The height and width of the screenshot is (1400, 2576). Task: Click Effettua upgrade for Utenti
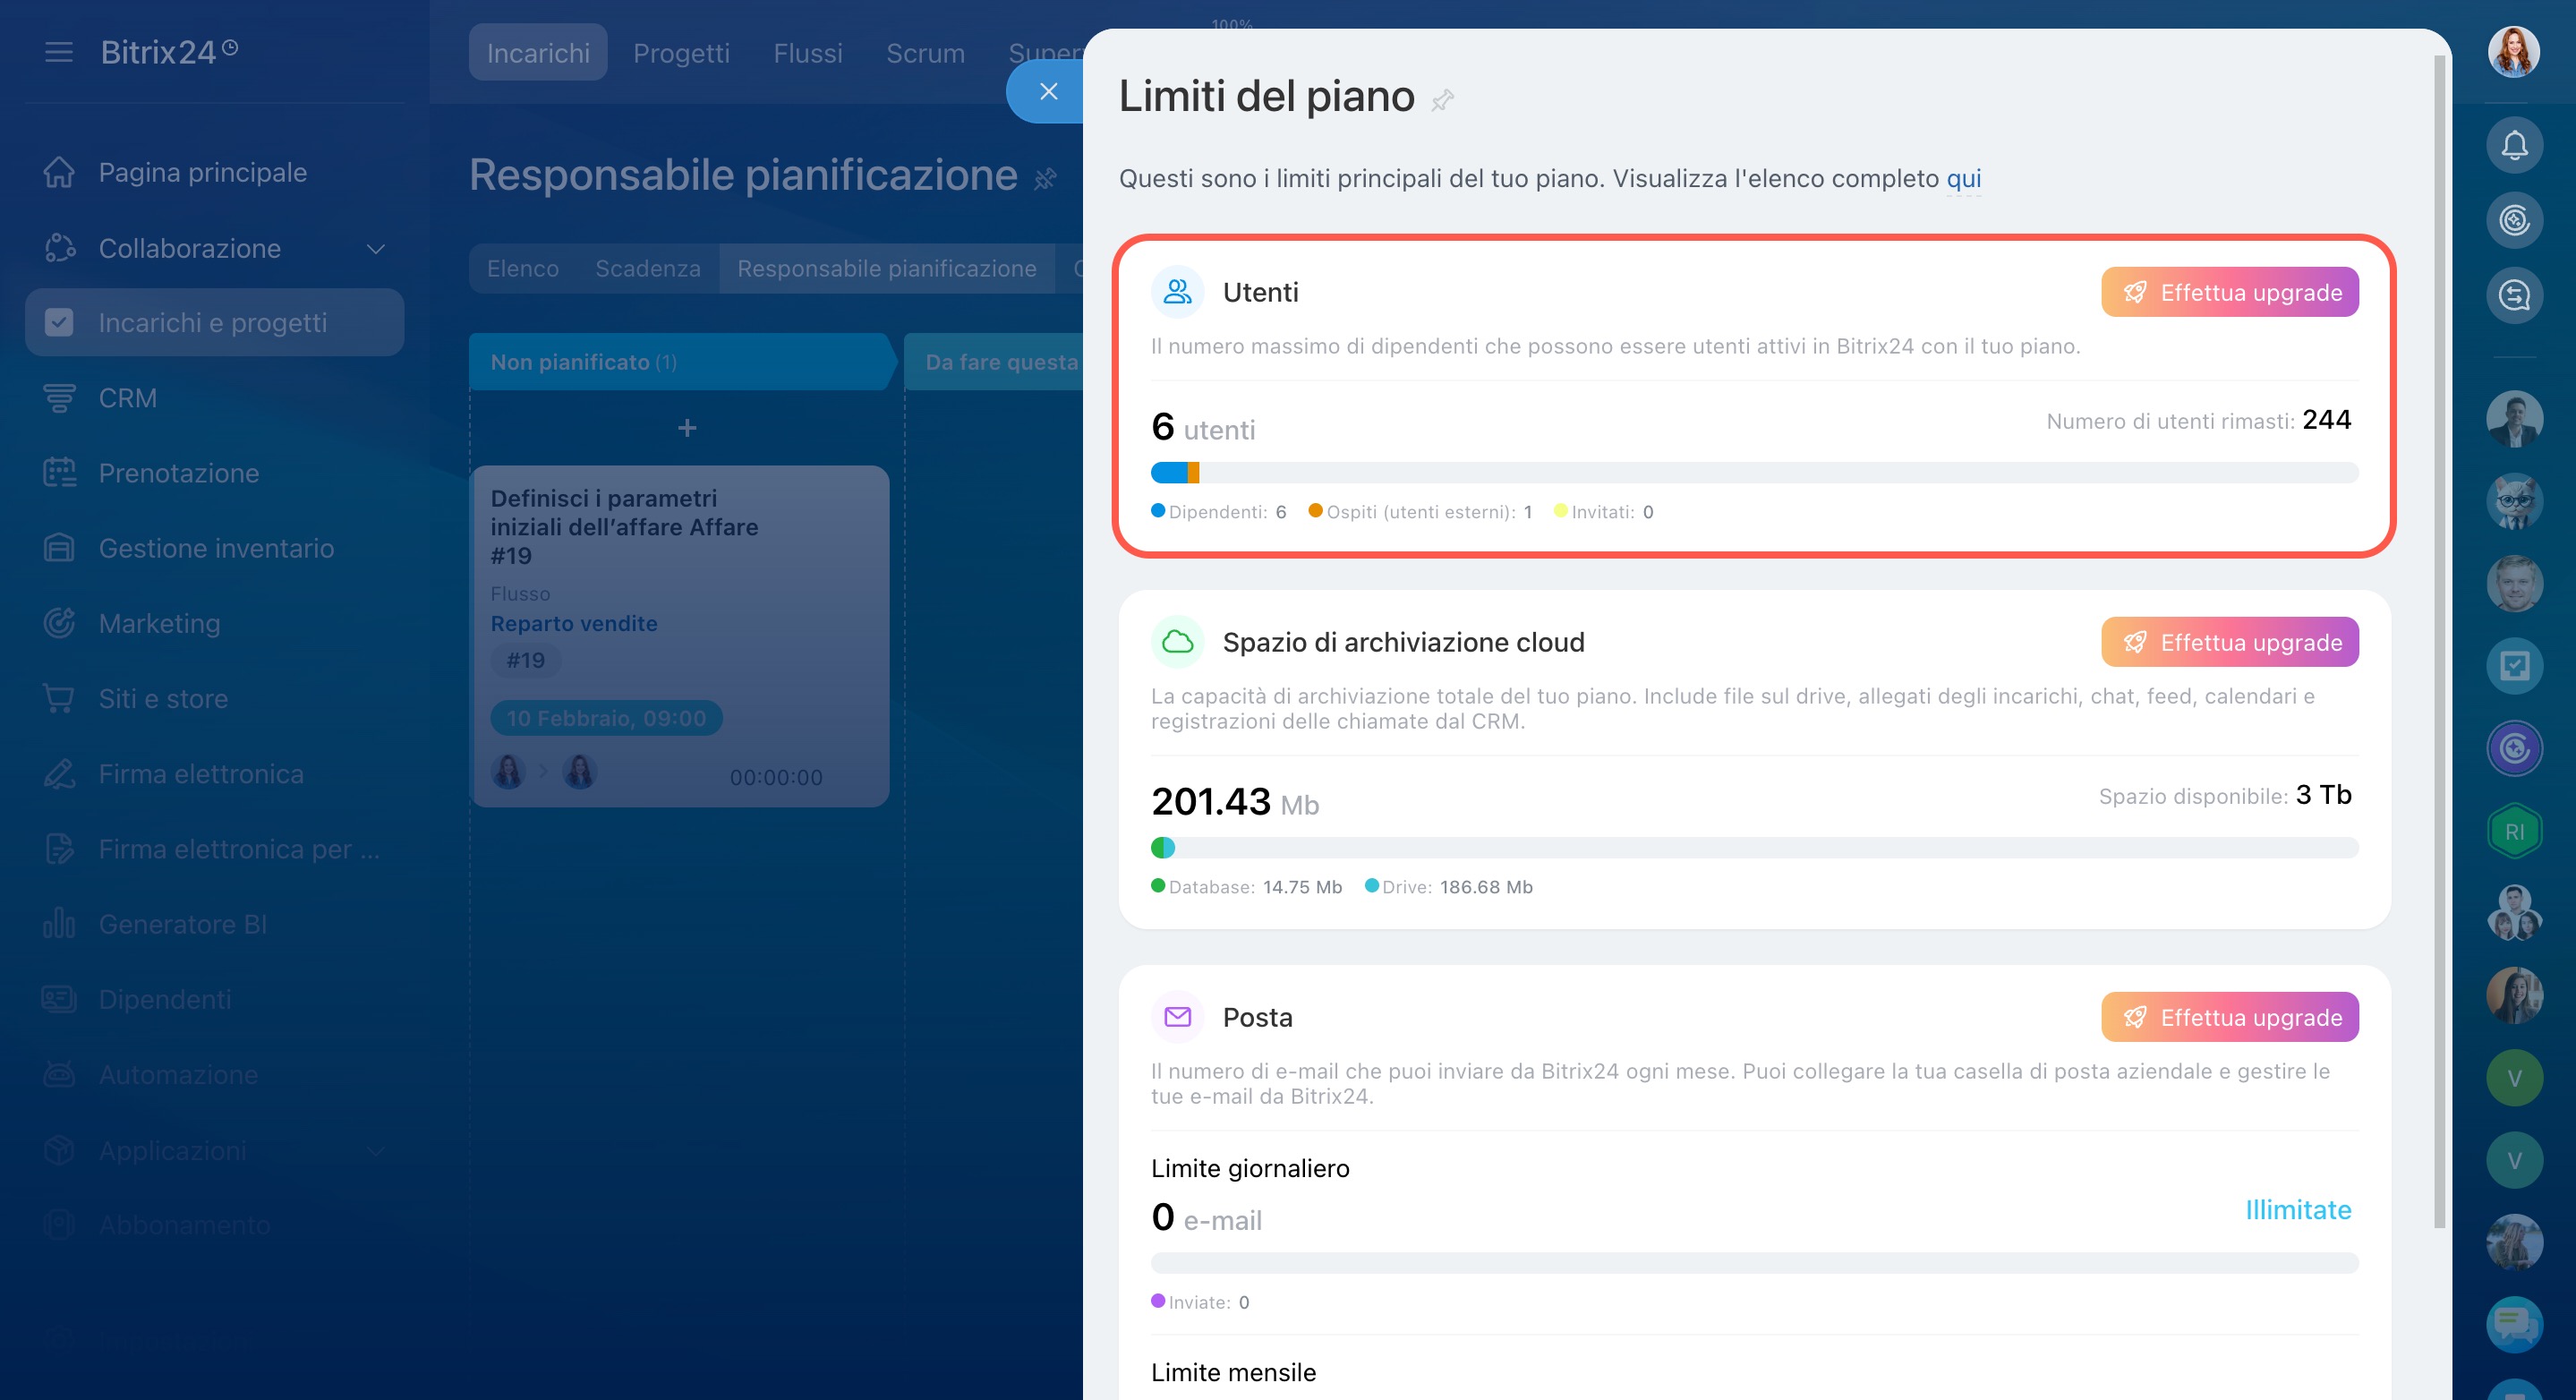click(2229, 292)
